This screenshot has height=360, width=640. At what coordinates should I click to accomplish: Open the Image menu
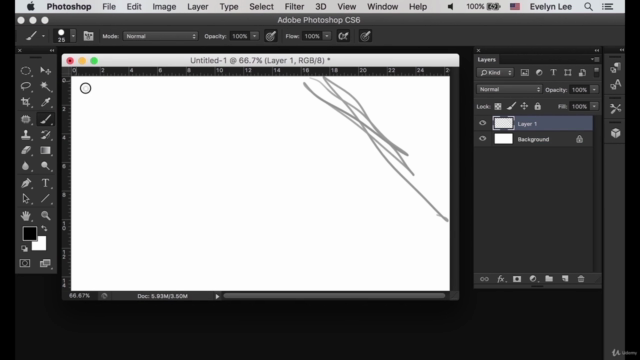click(164, 7)
